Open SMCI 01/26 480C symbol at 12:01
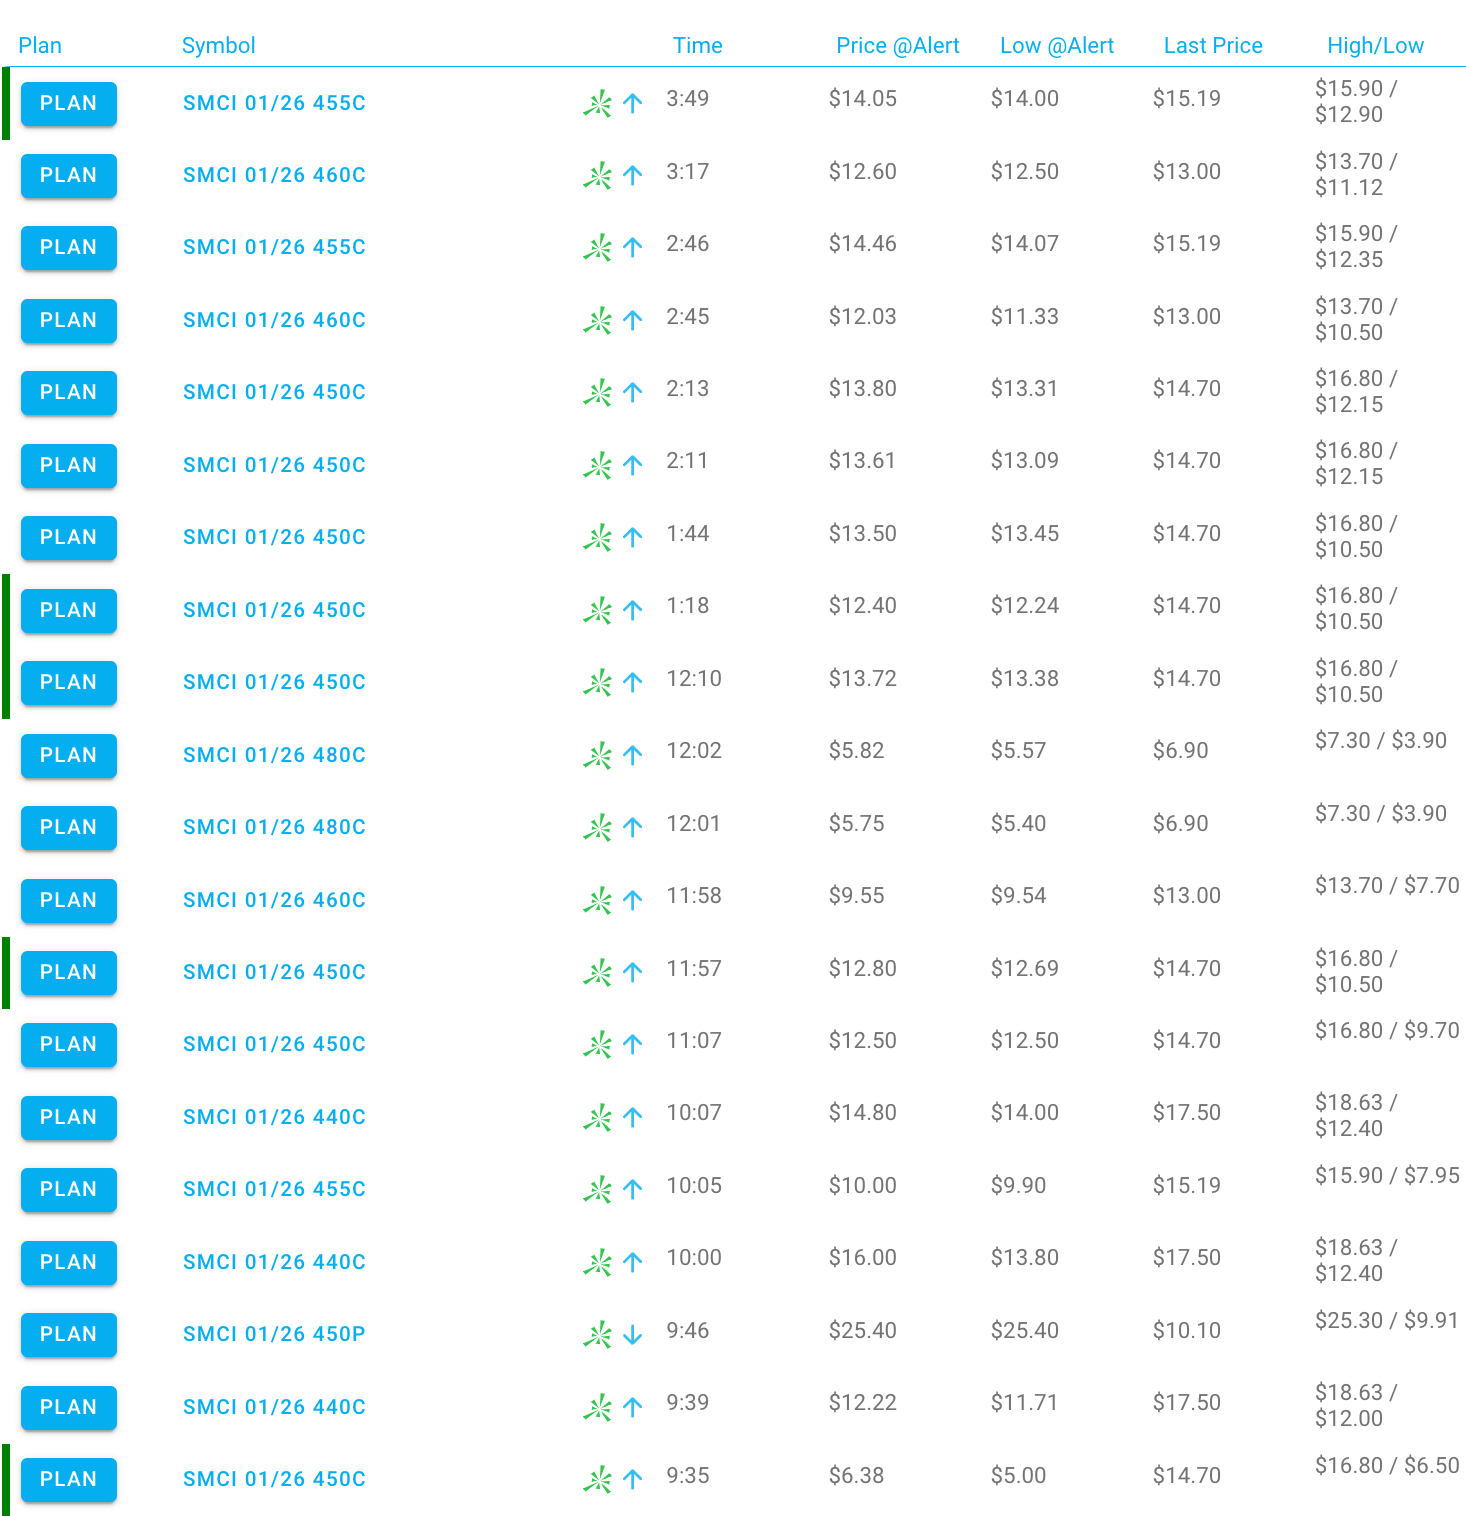1466x1516 pixels. point(274,828)
